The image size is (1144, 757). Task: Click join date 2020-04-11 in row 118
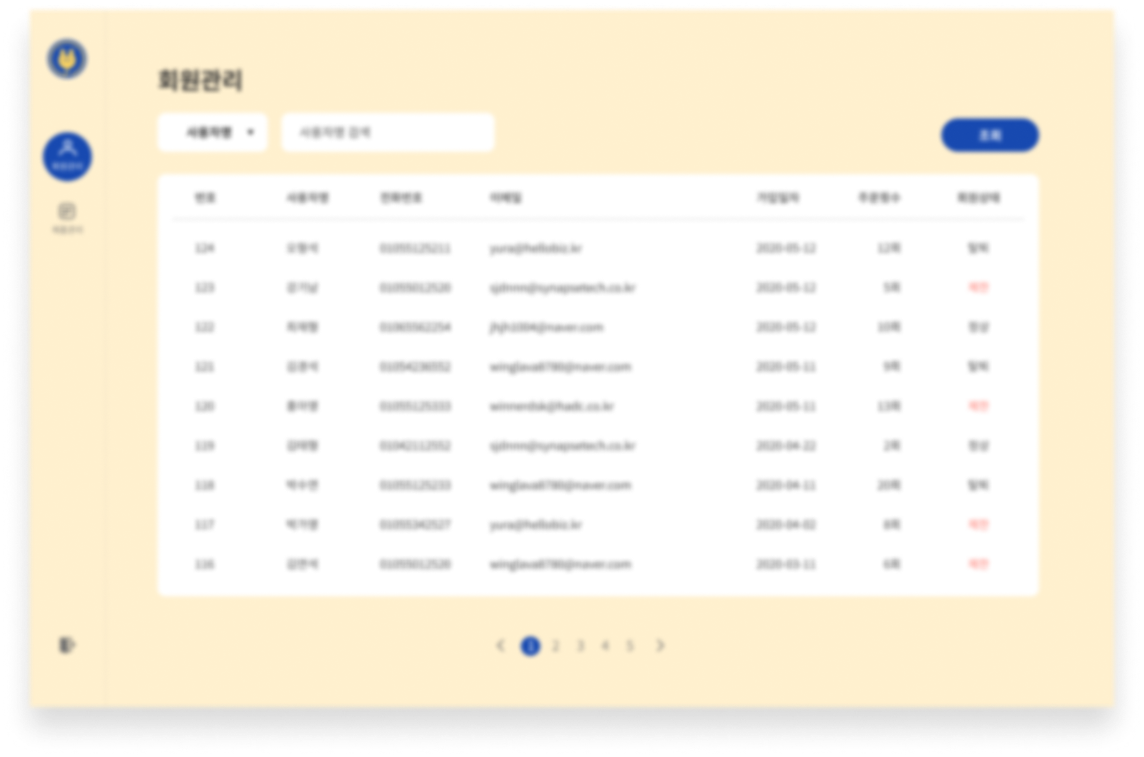click(x=786, y=485)
